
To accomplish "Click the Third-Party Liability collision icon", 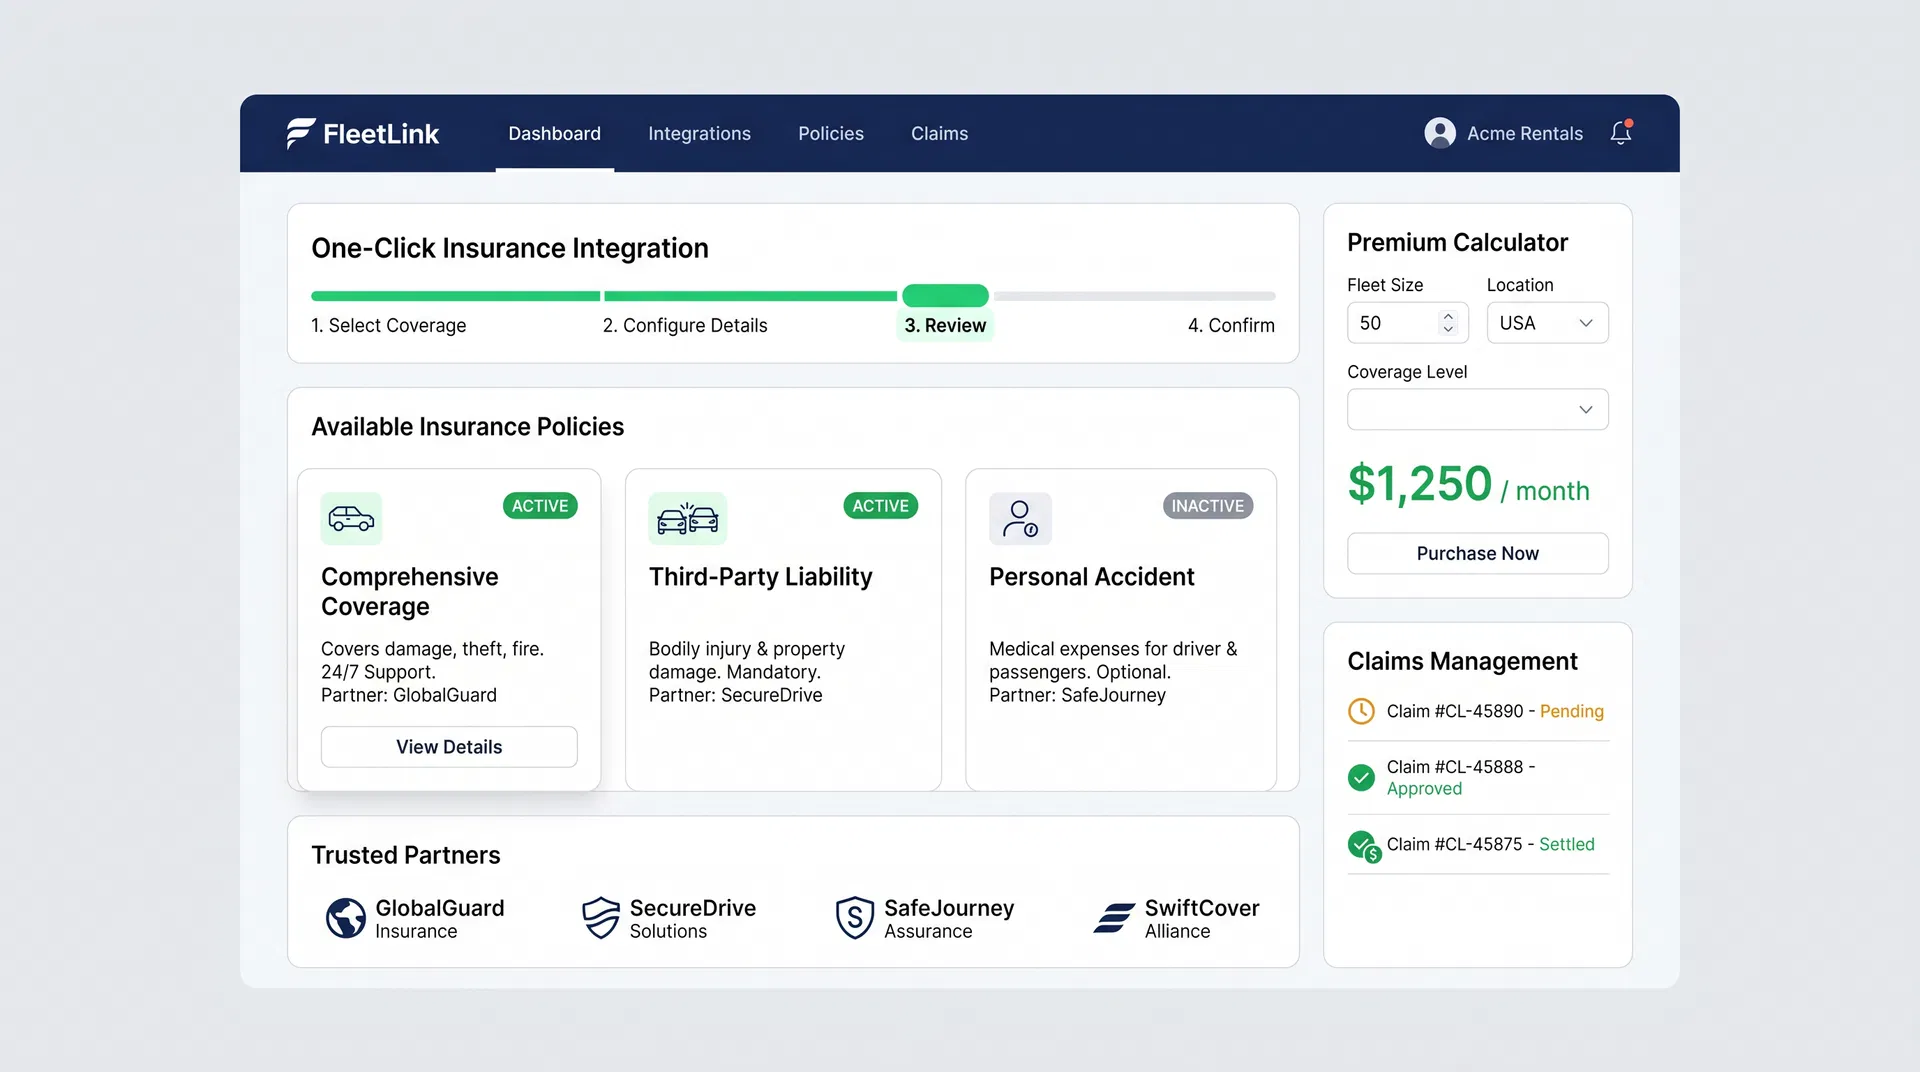I will tap(687, 518).
